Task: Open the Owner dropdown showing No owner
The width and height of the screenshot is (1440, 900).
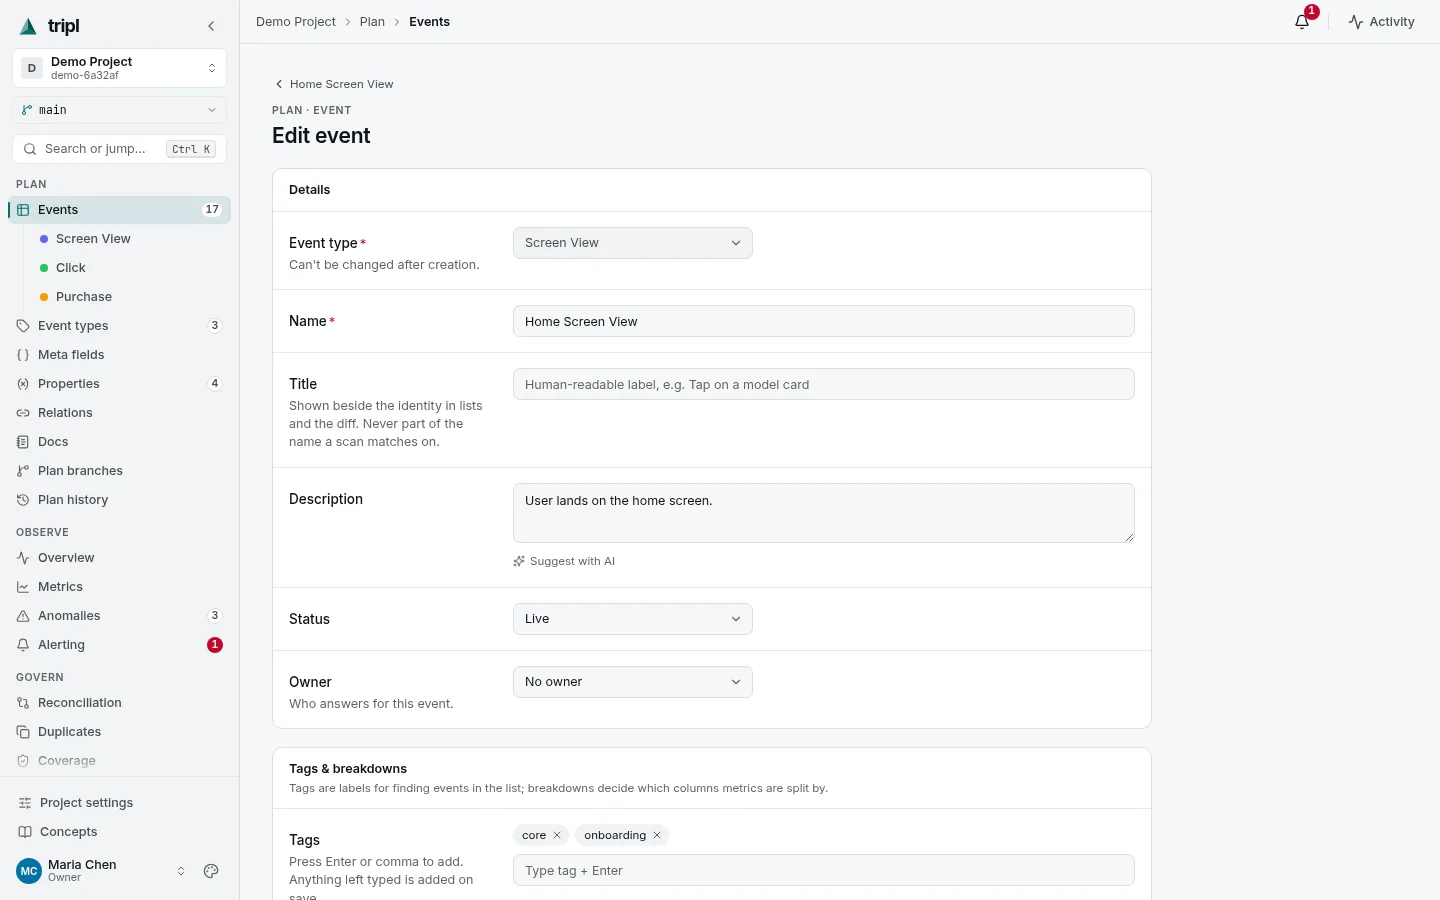Action: point(632,682)
